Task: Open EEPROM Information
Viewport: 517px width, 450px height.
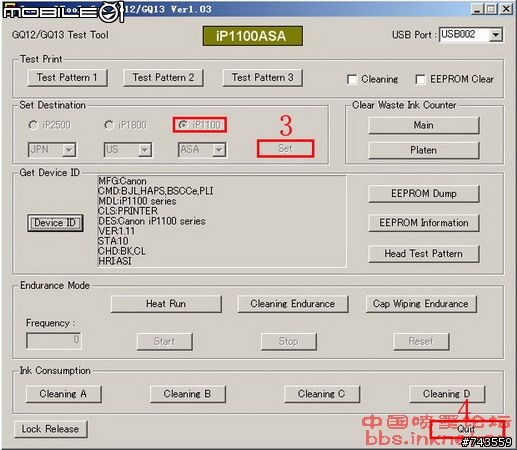Action: click(424, 223)
